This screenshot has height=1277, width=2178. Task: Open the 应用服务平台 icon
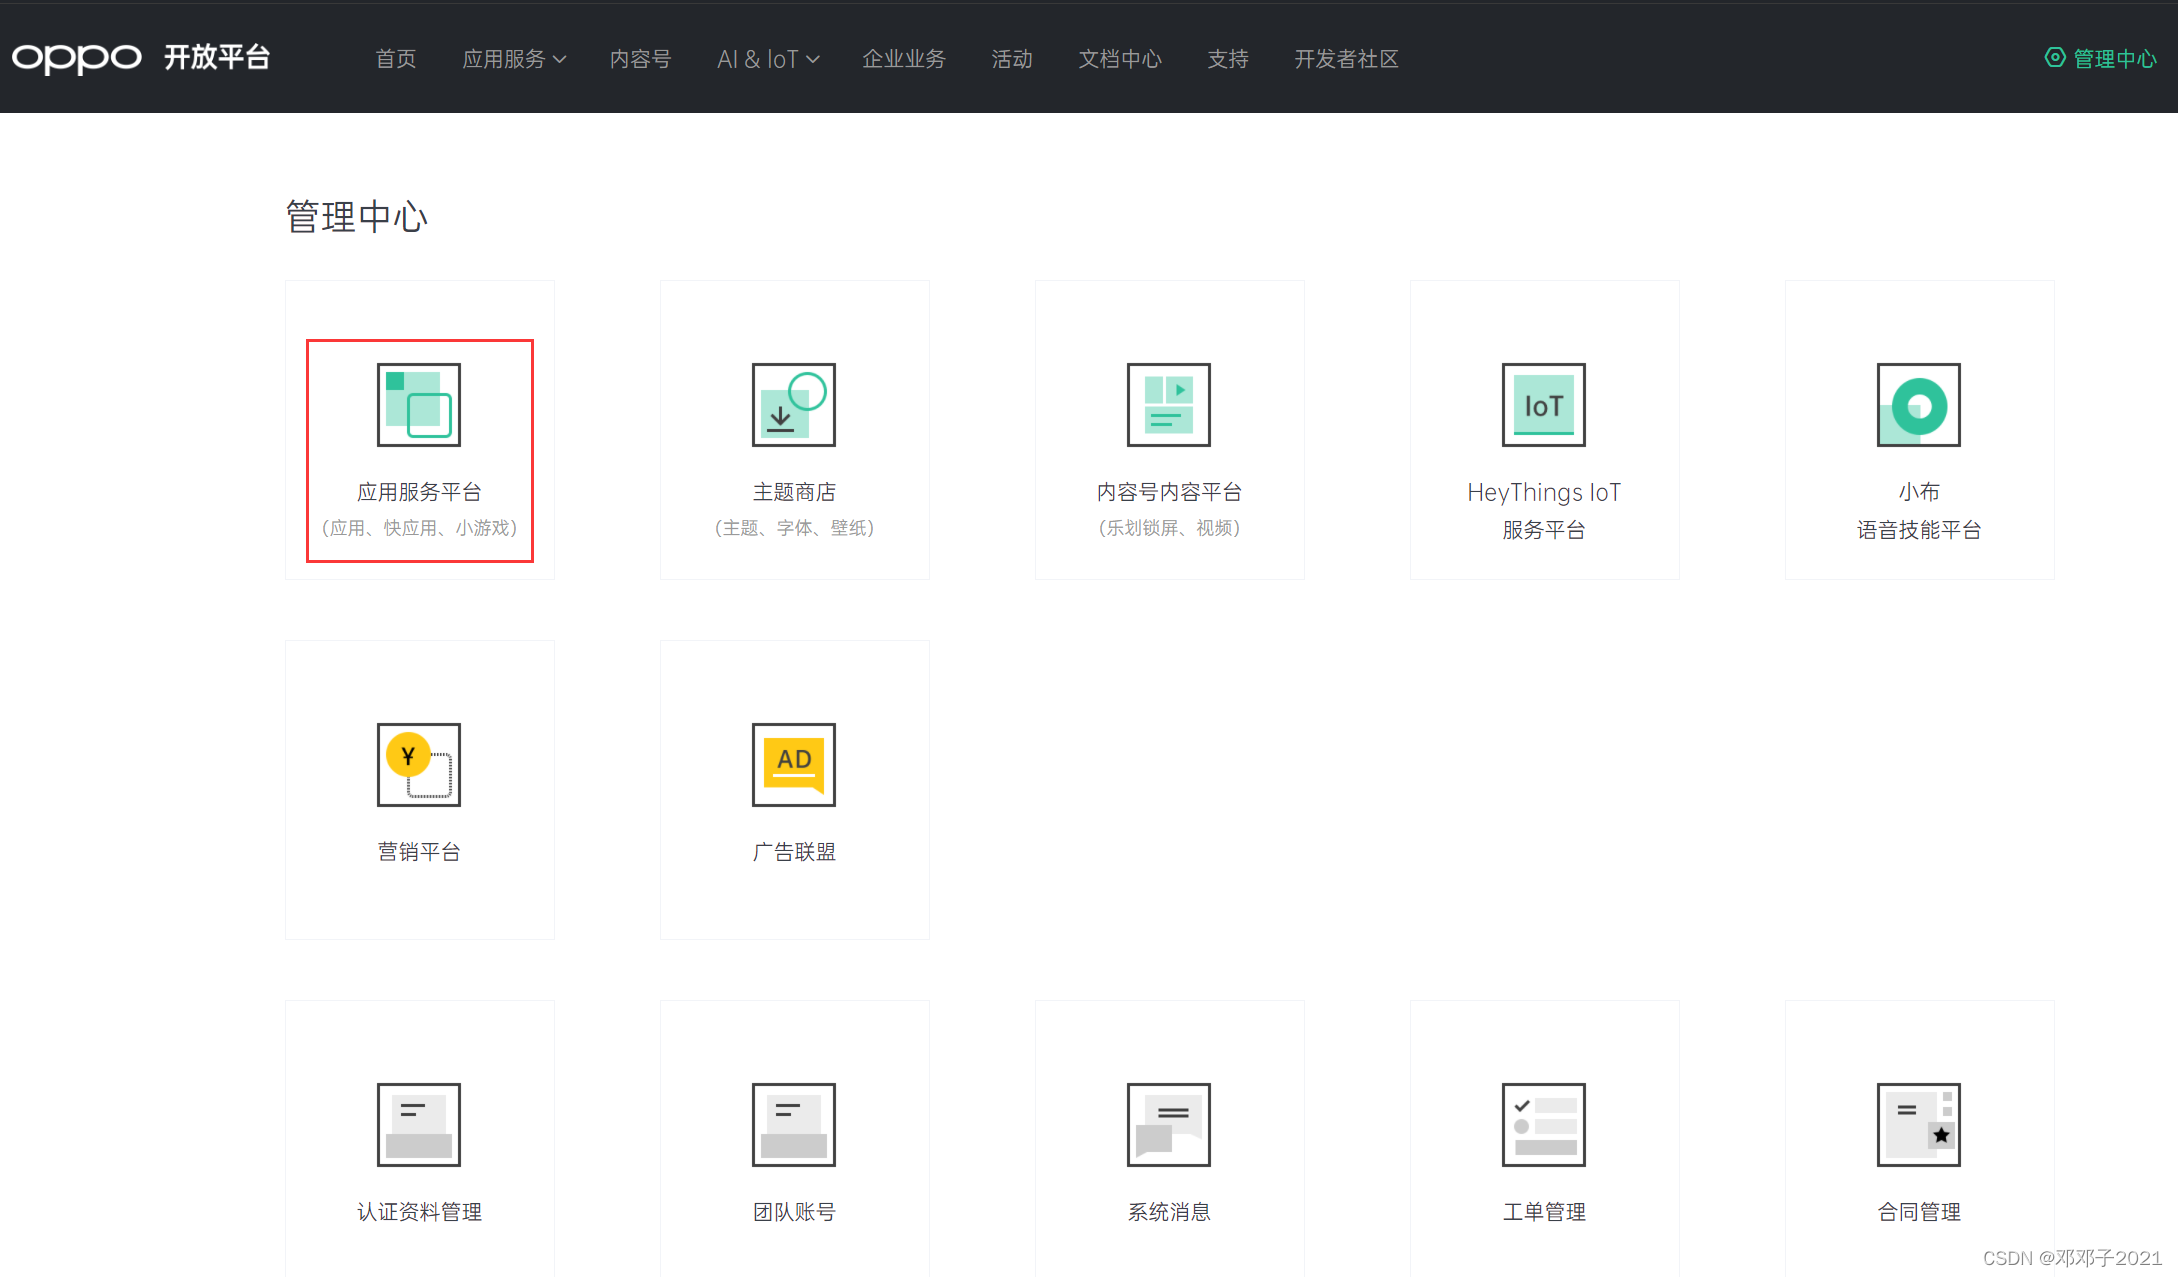pos(419,405)
